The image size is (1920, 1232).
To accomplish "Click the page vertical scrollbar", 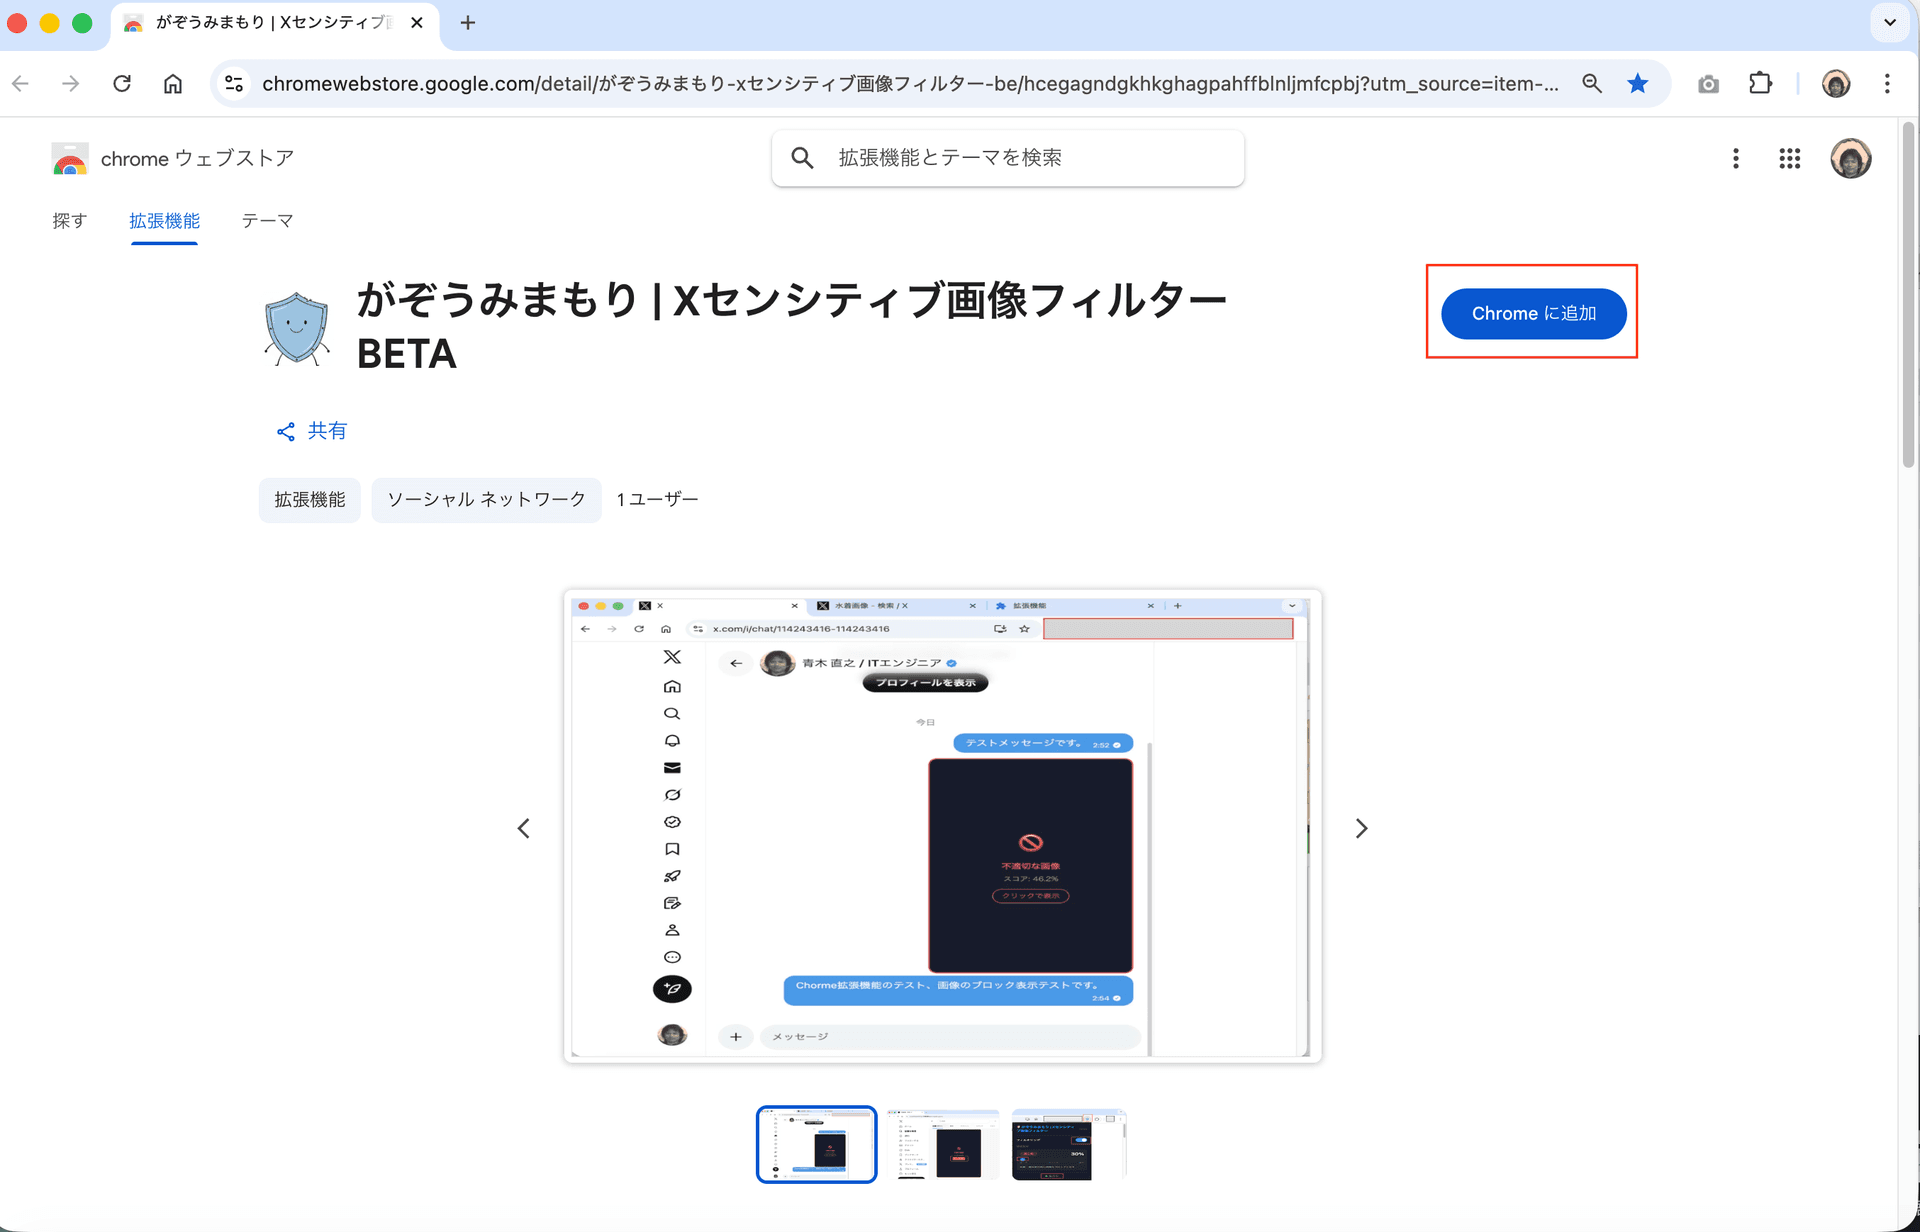I will click(1908, 294).
